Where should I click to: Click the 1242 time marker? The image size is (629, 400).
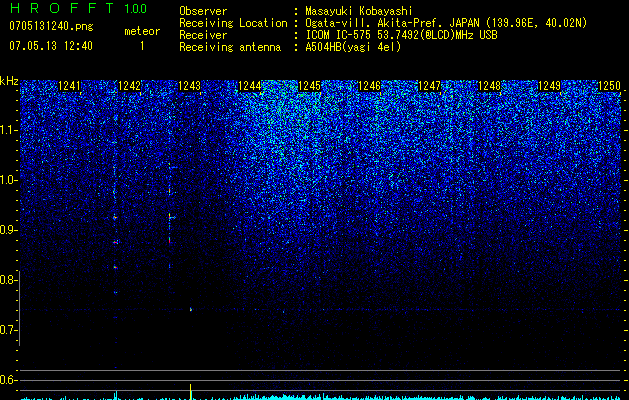pyautogui.click(x=130, y=86)
